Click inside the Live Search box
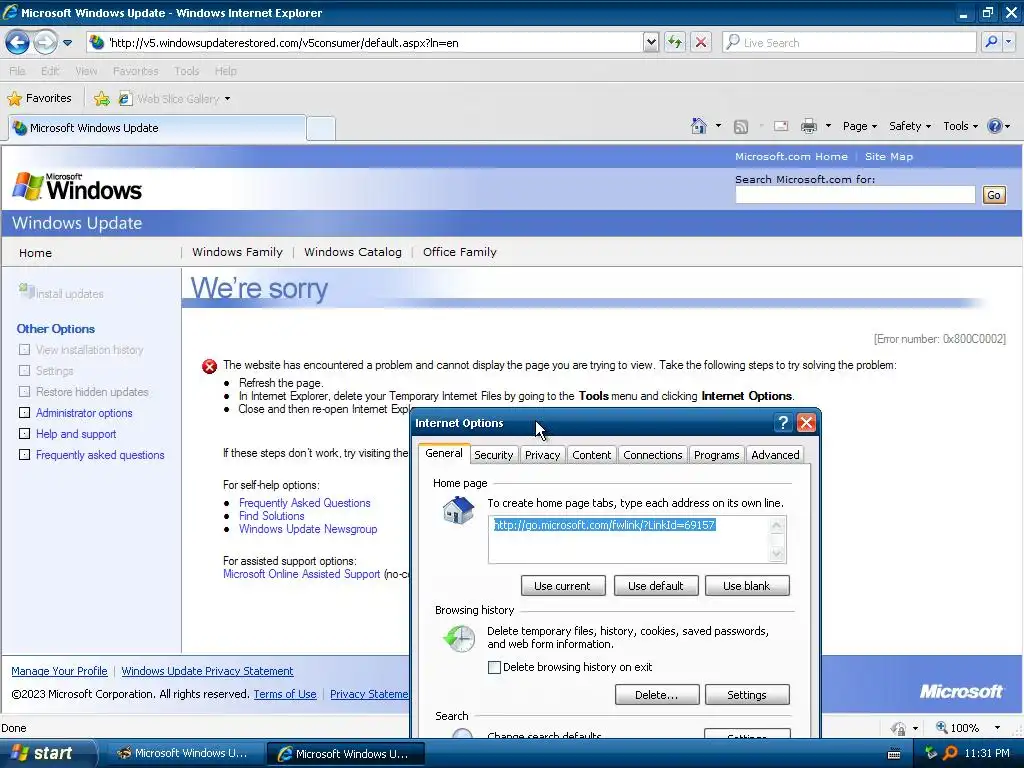 [849, 42]
